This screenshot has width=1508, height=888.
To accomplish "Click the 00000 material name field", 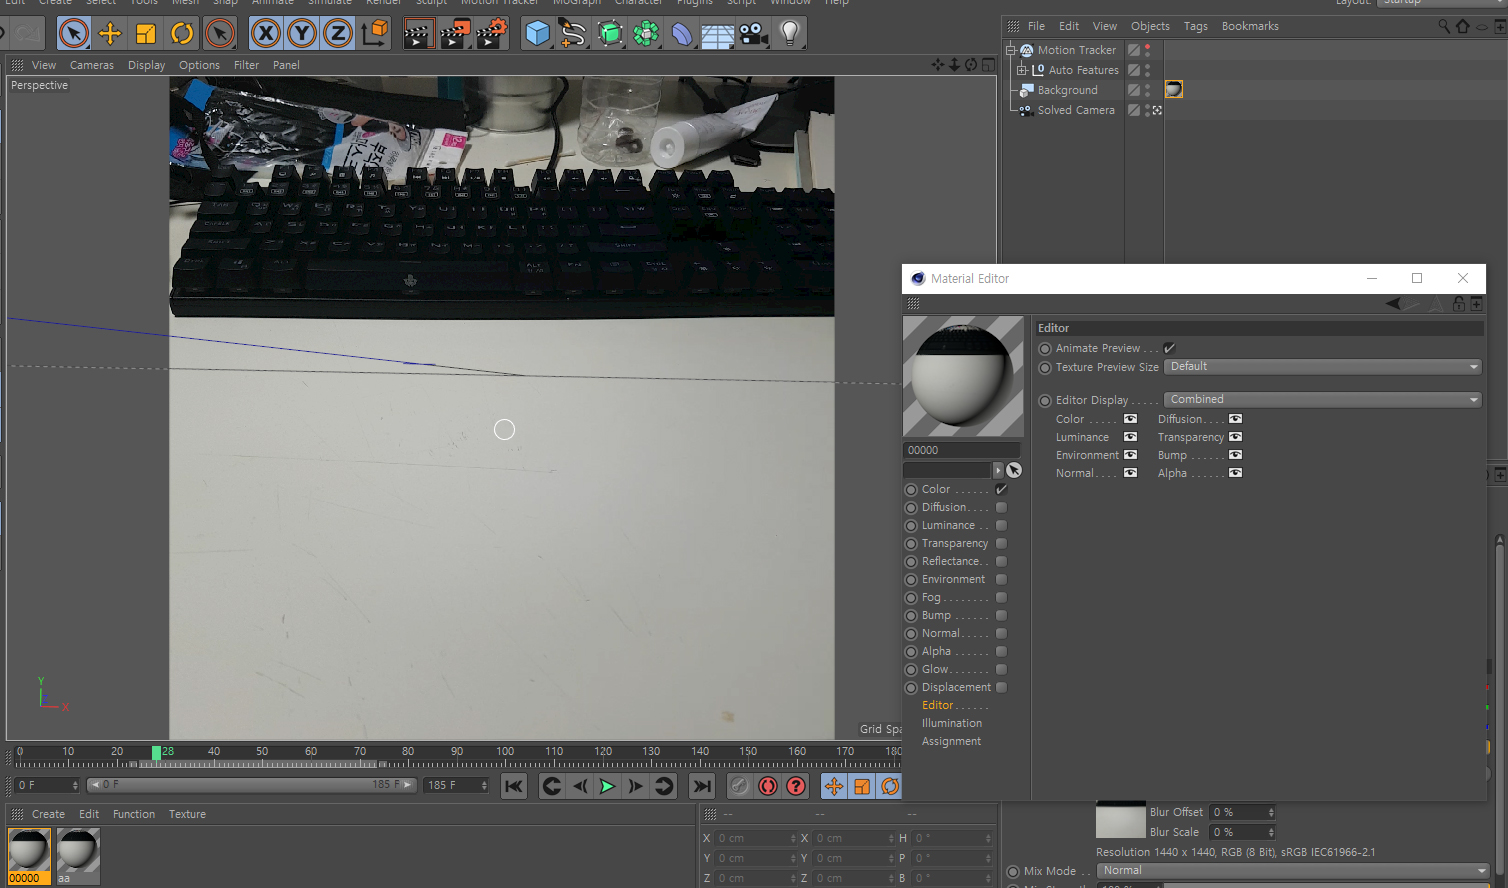I will [962, 450].
